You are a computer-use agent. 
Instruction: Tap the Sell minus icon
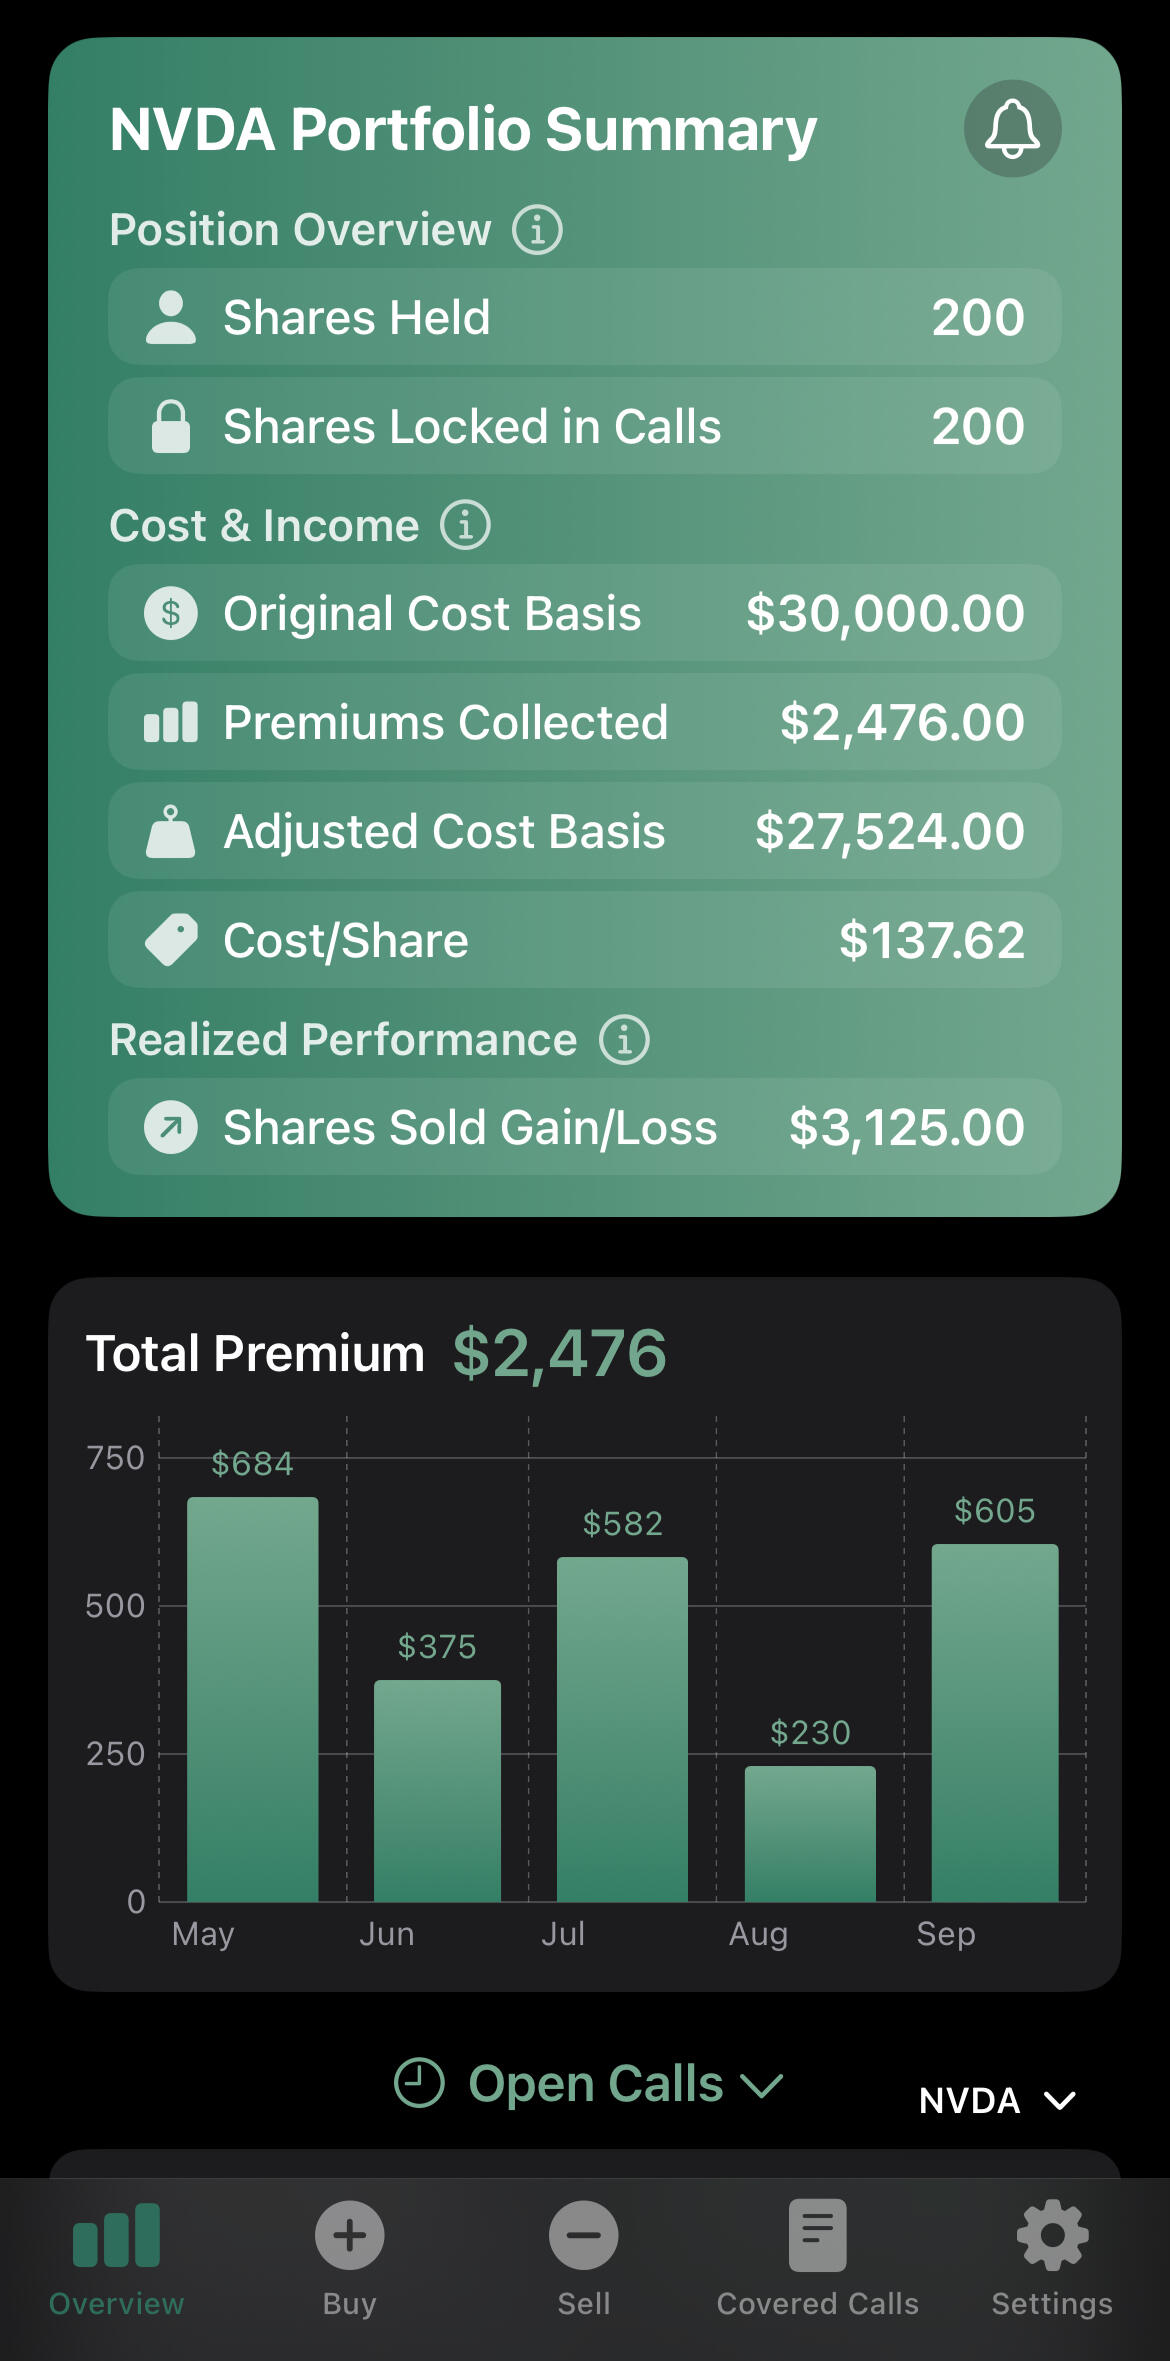(583, 2235)
